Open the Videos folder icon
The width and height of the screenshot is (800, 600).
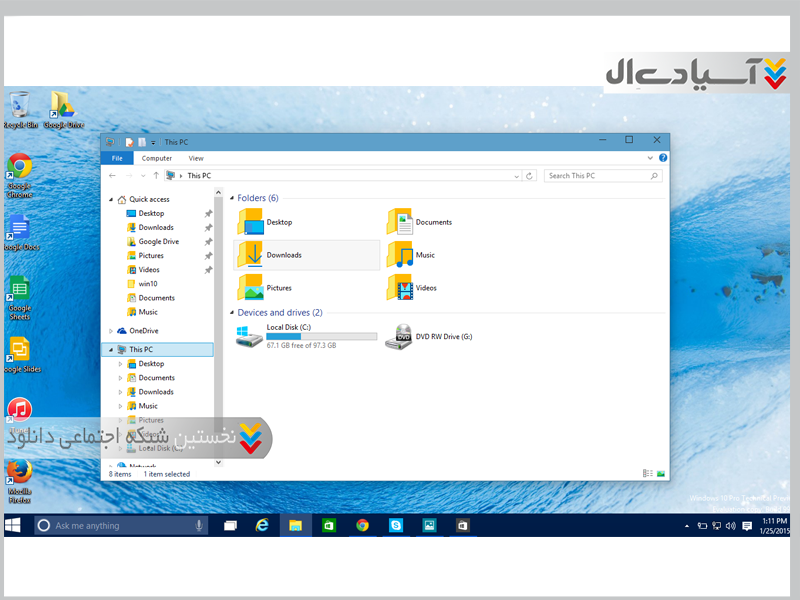[400, 288]
